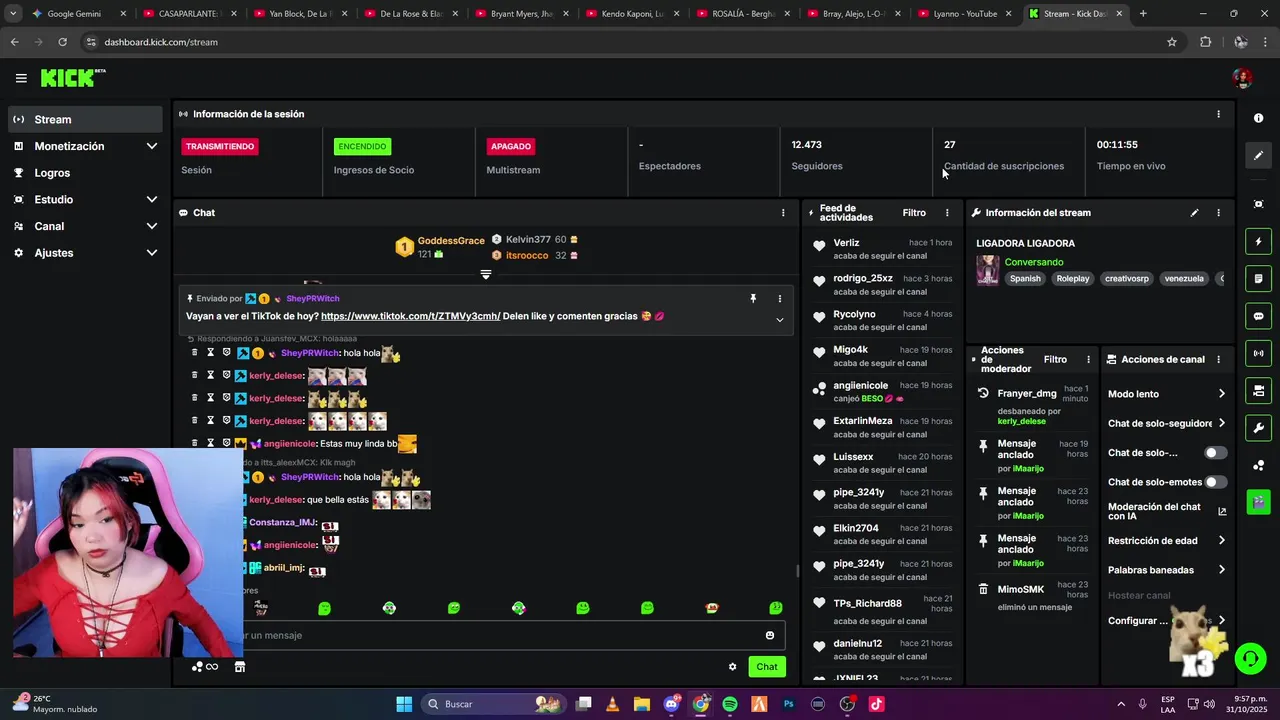1280x720 pixels.
Task: Click the focus frame icon in the right sidebar
Action: coord(1258,204)
